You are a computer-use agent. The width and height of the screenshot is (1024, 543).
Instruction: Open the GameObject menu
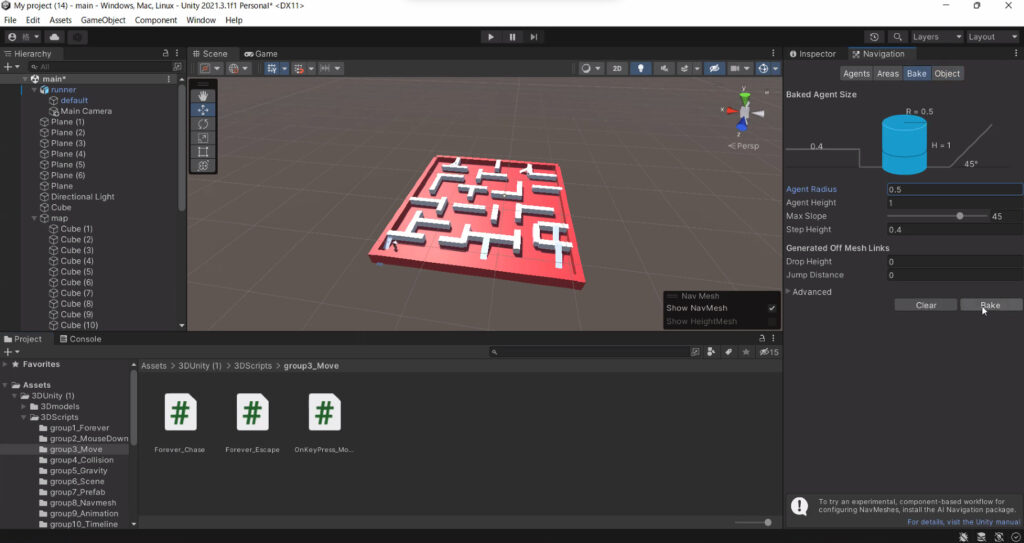coord(103,20)
